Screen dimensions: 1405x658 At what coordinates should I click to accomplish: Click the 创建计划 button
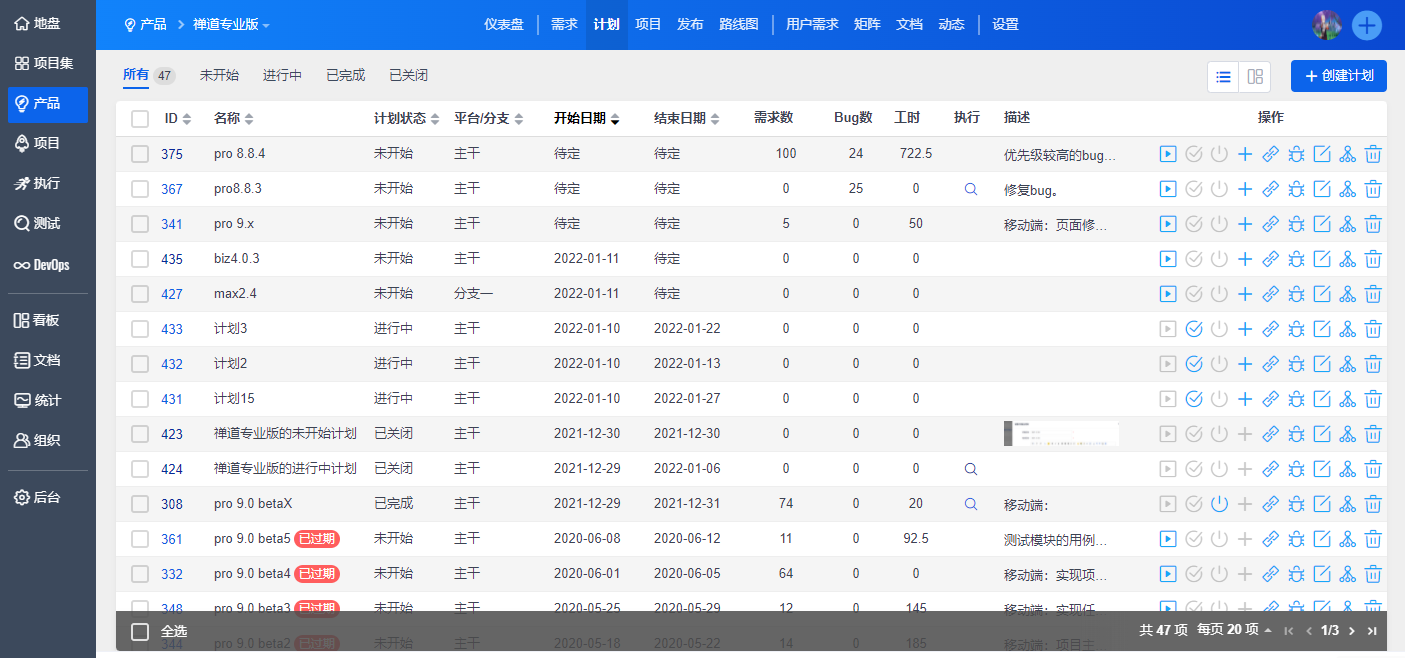coord(1339,76)
